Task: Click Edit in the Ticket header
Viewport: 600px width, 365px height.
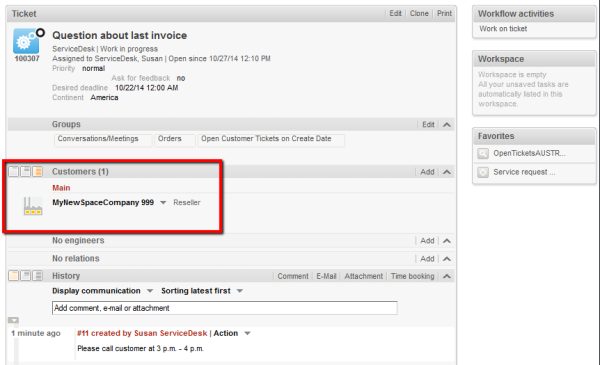Action: (x=395, y=13)
